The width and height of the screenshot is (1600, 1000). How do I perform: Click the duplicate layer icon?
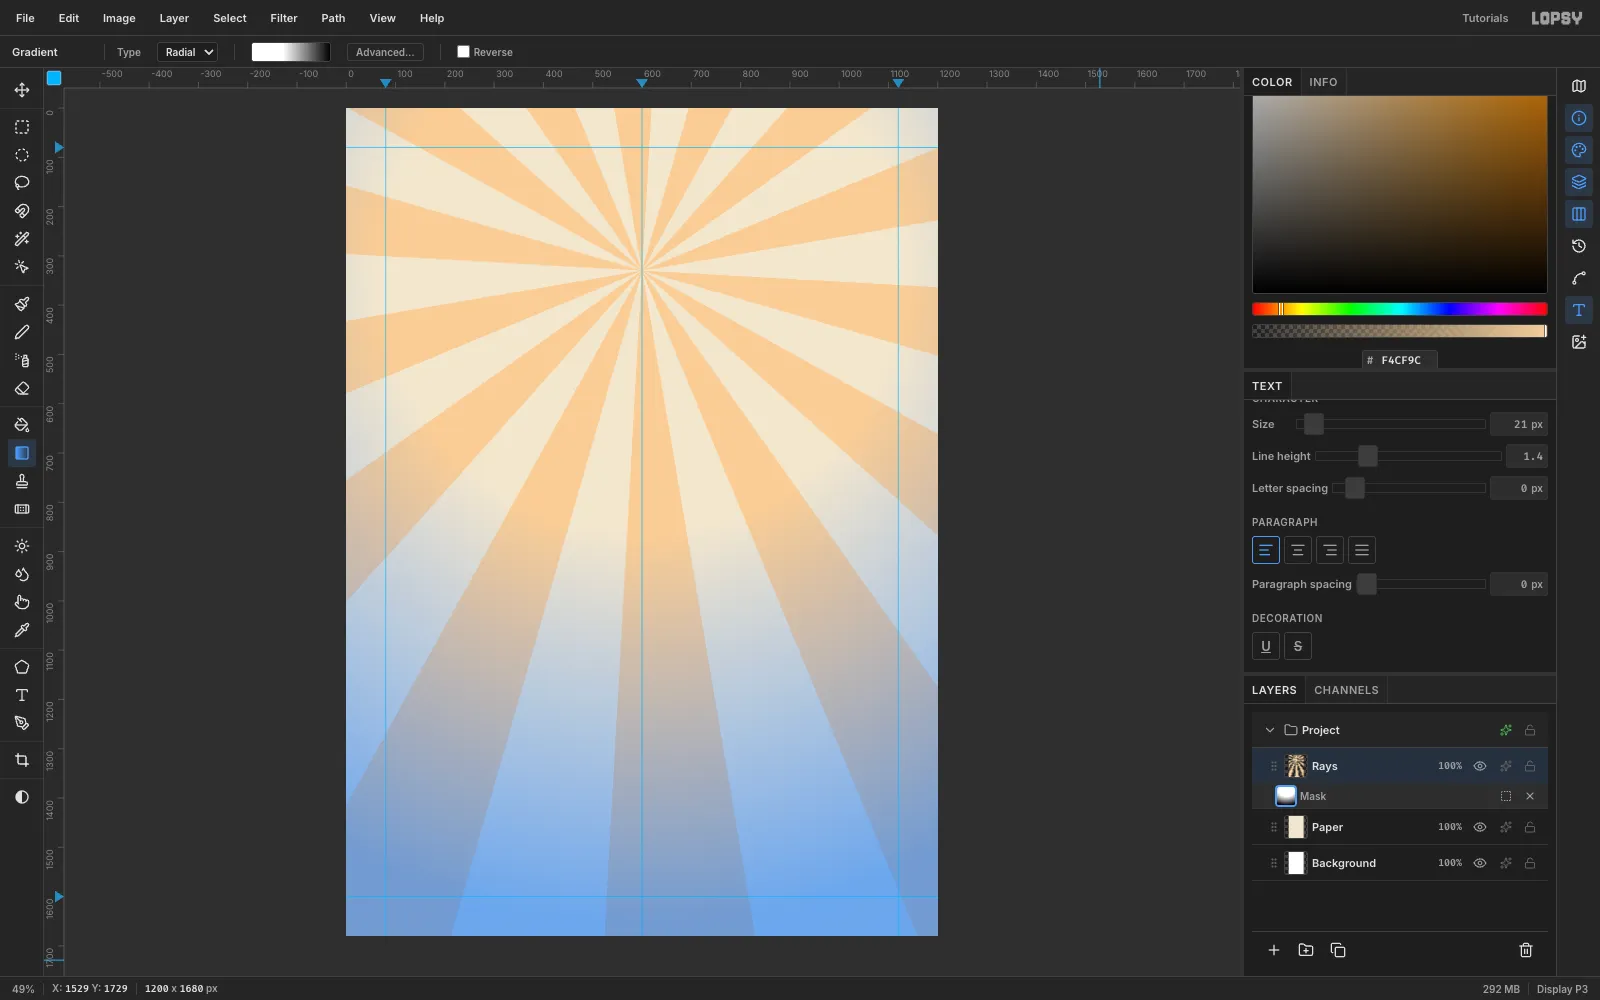coord(1338,950)
